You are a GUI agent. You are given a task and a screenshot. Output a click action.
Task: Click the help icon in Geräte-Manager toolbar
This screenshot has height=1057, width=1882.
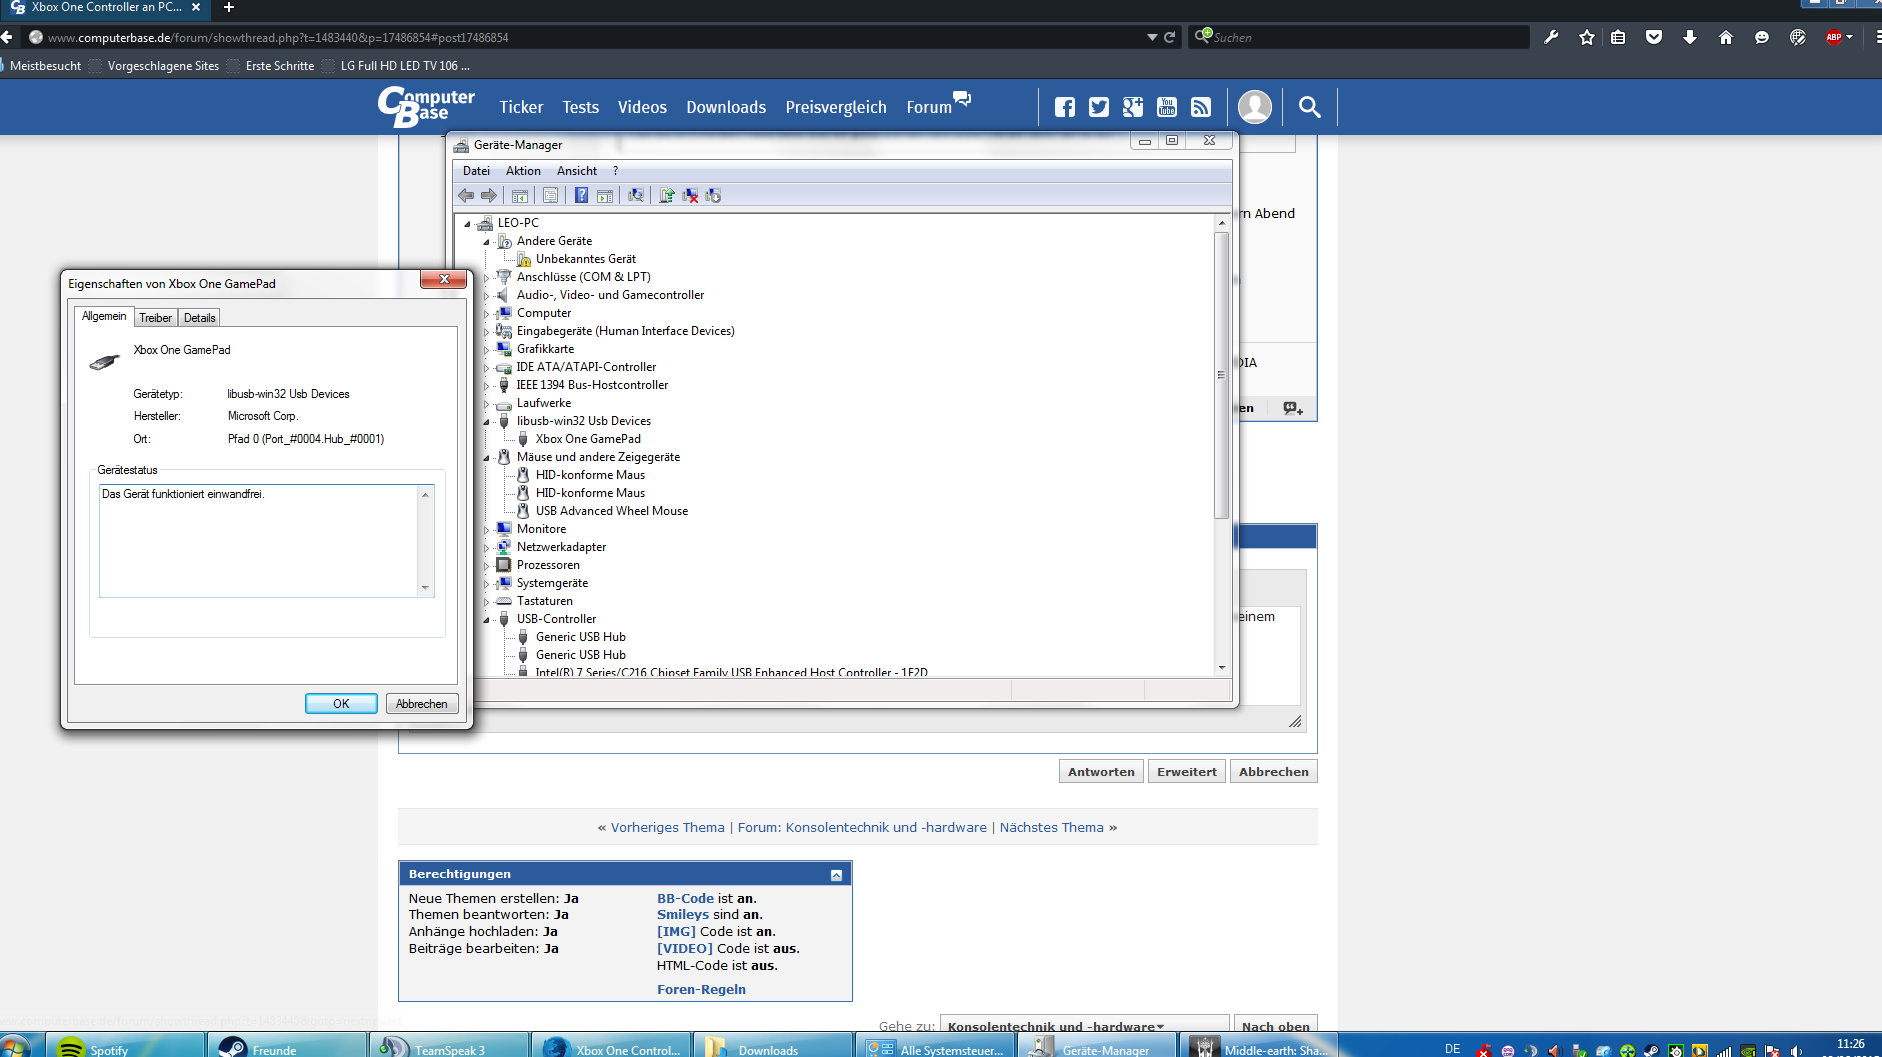pyautogui.click(x=581, y=195)
